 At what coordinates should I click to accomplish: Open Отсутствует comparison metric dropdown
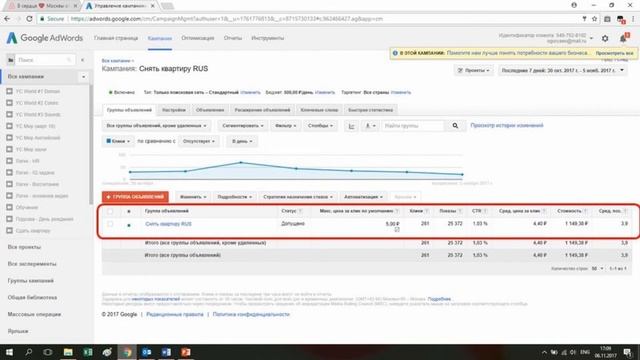tap(198, 141)
